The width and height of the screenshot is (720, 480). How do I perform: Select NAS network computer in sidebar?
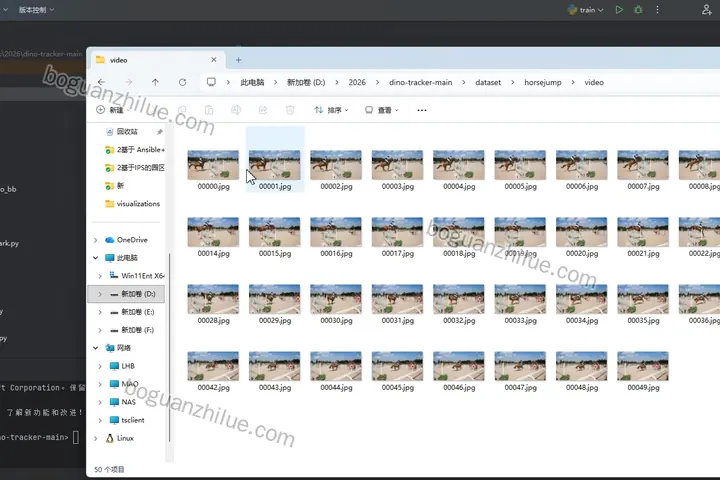123,402
